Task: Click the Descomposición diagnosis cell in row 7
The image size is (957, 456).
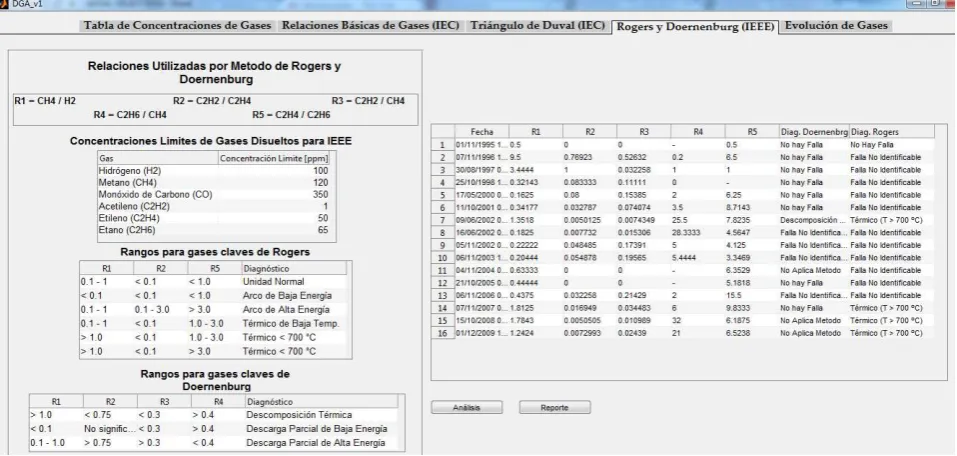Action: pos(814,220)
